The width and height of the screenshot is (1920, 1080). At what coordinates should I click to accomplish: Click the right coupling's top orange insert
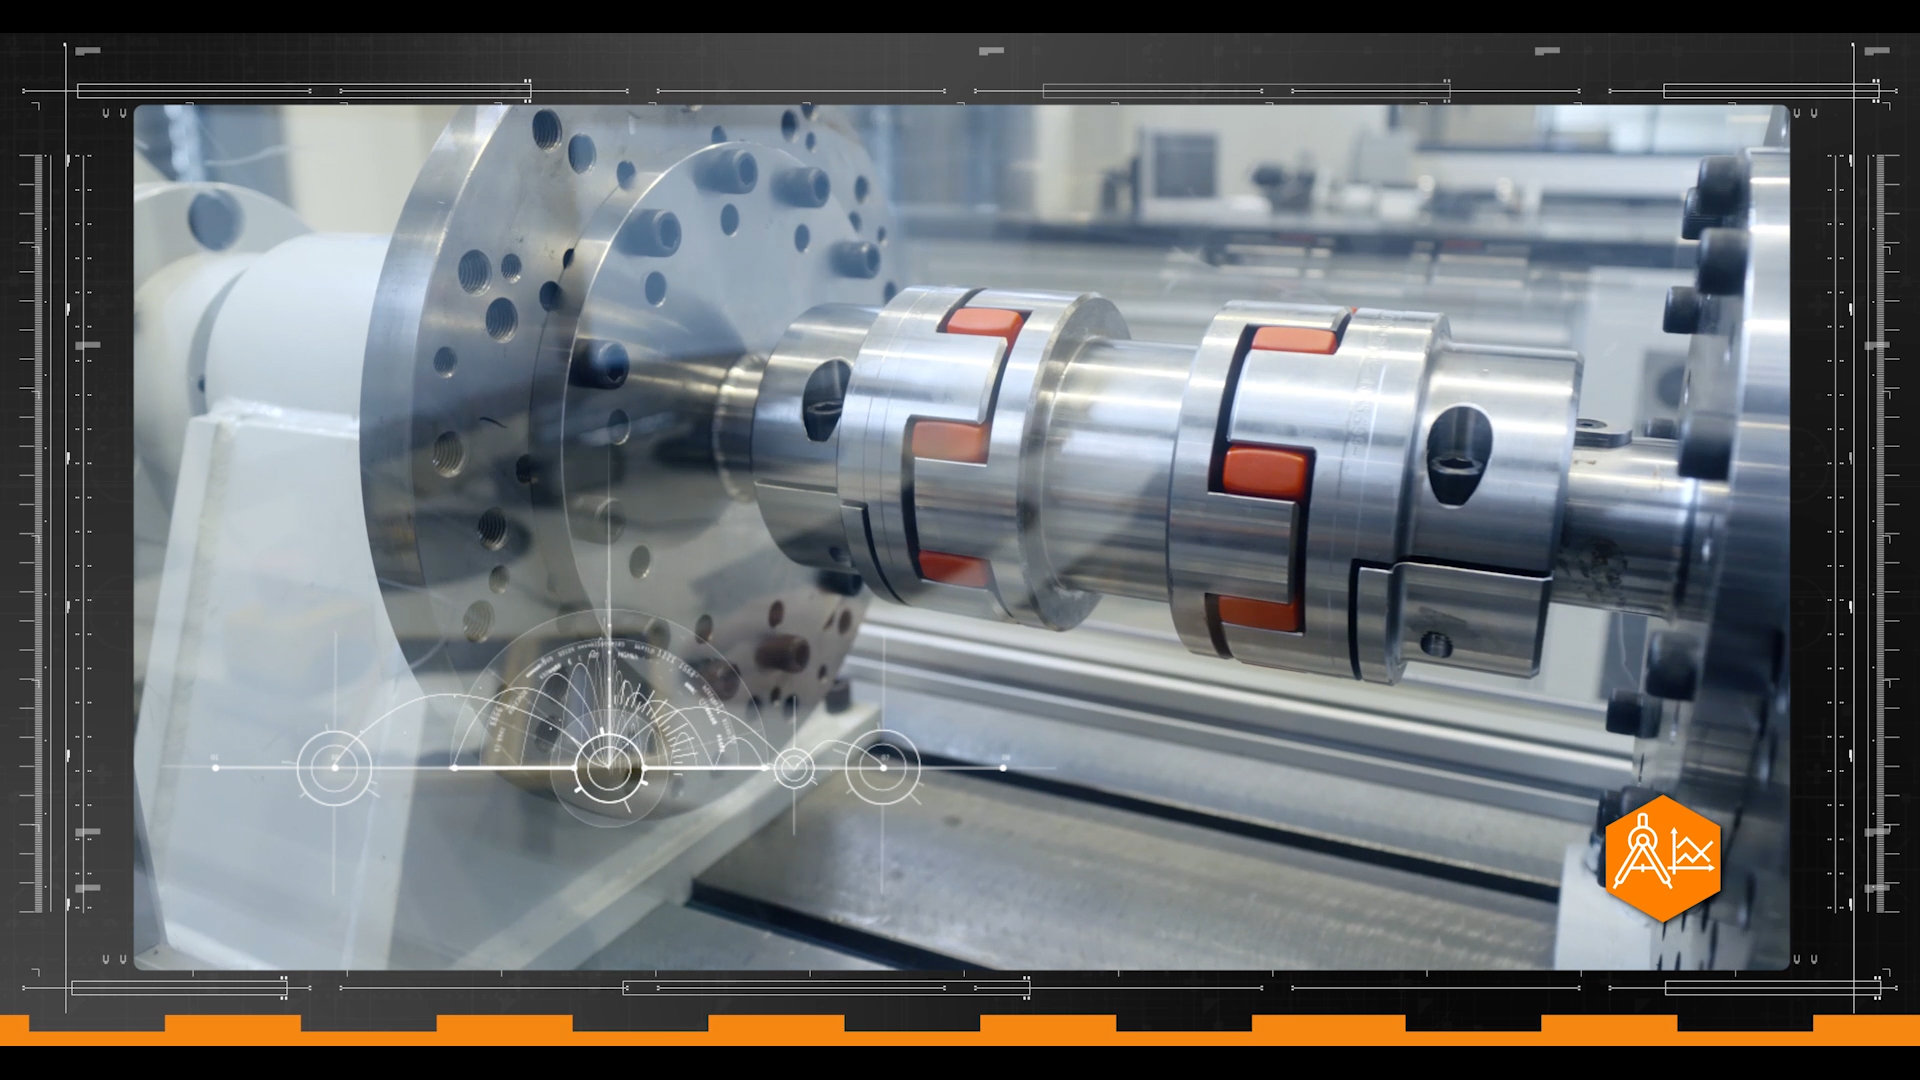pyautogui.click(x=1294, y=339)
